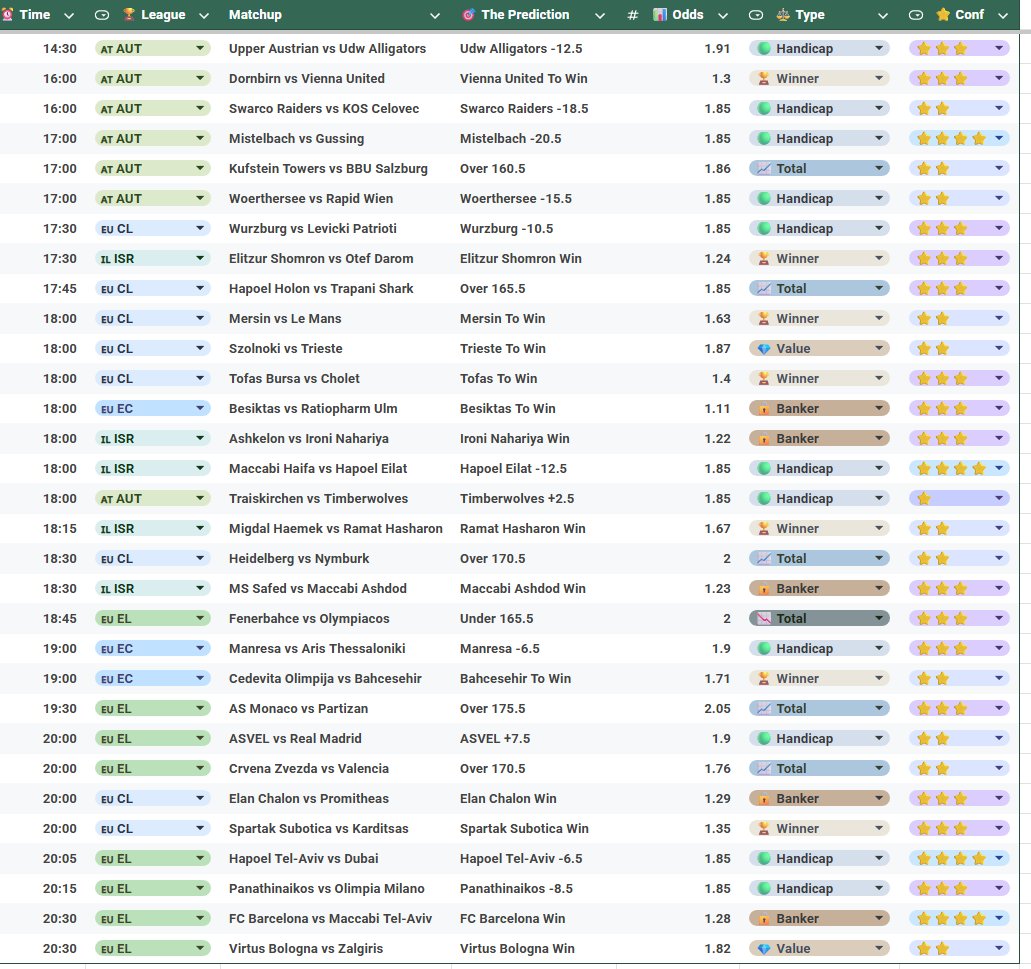
Task: Click the dropdown-type circle icon before Type header
Action: point(756,14)
